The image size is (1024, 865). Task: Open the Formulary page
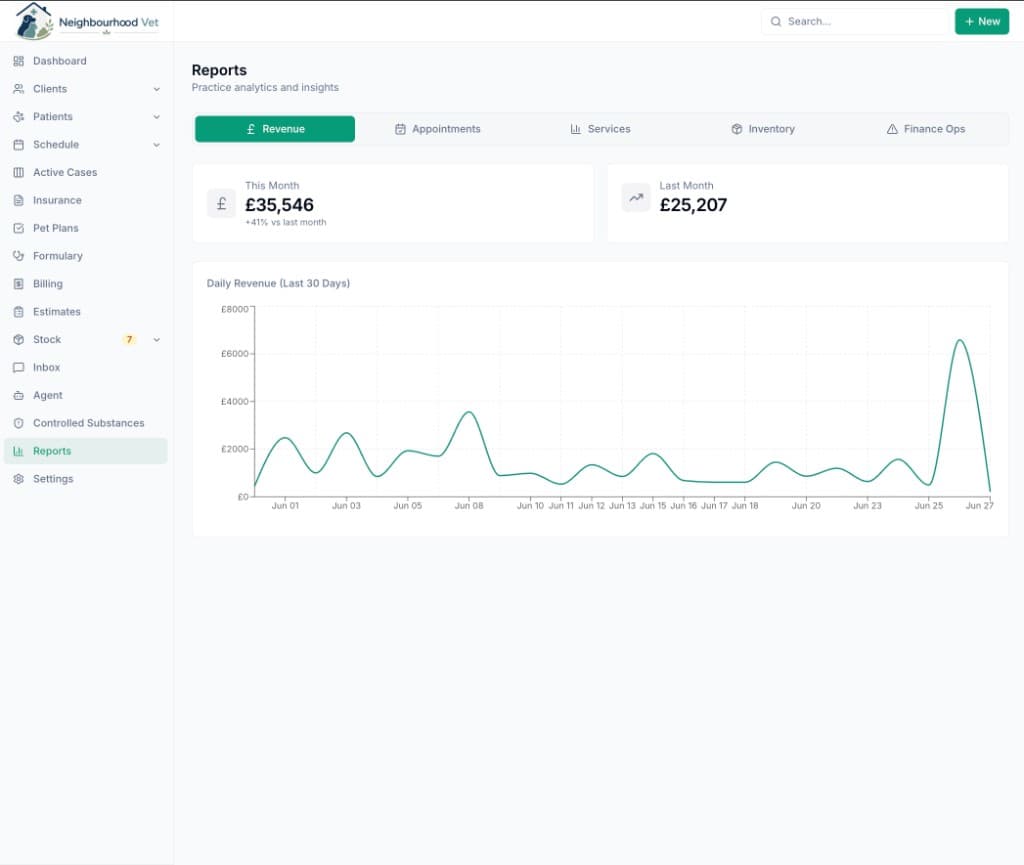[86, 256]
